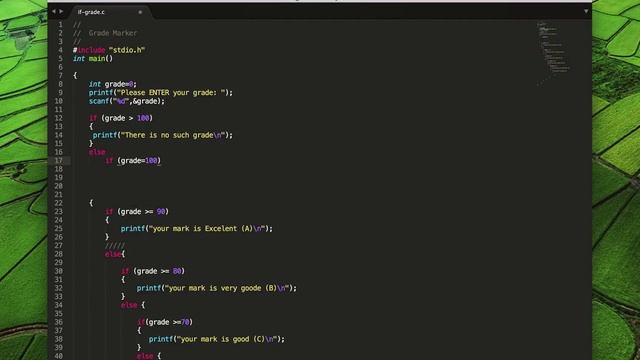The width and height of the screenshot is (640, 360).
Task: Click the if(grade >=70) line
Action: click(165, 322)
